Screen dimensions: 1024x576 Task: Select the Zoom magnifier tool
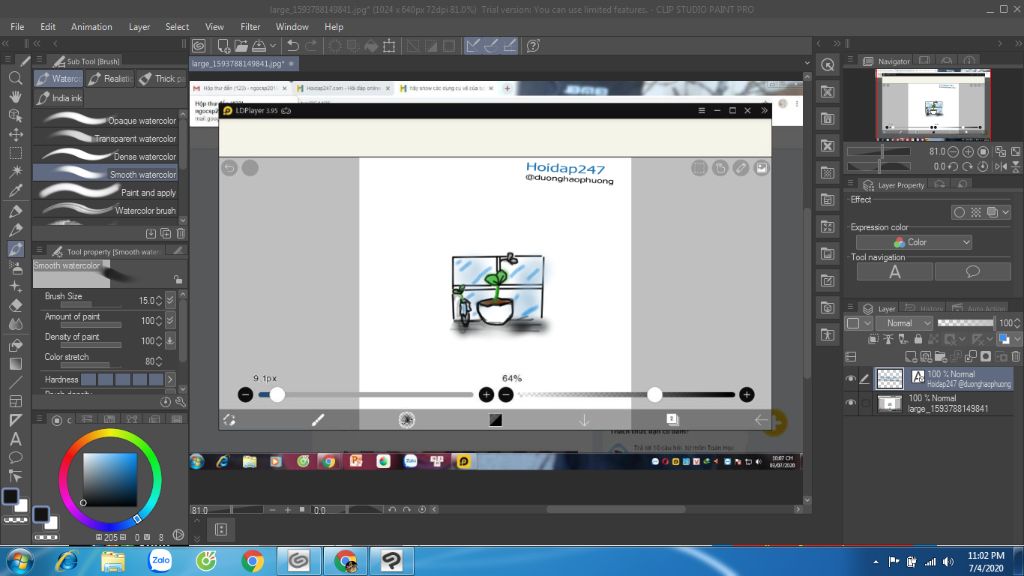15,78
